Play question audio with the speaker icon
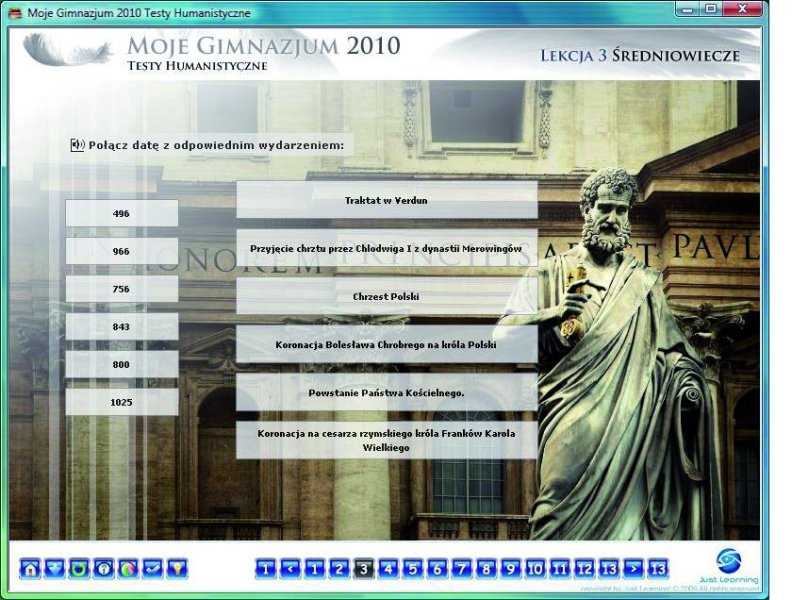The height and width of the screenshot is (600, 792). pos(77,145)
